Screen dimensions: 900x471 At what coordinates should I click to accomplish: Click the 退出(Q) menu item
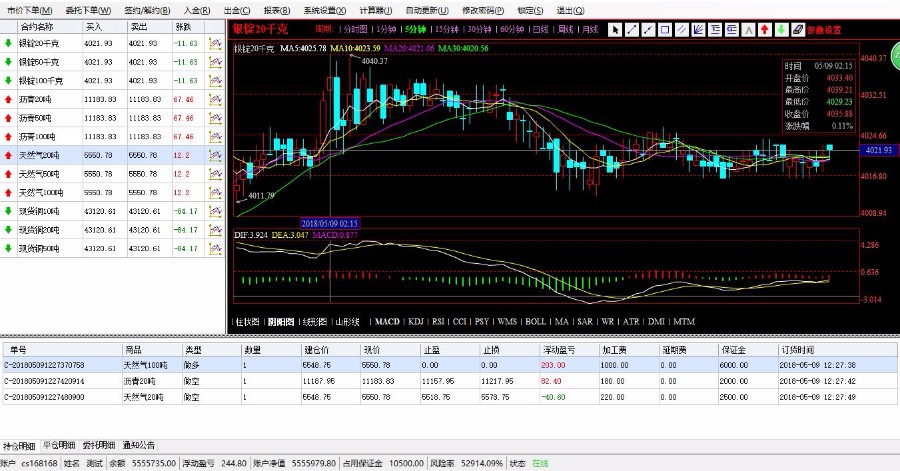(x=571, y=10)
